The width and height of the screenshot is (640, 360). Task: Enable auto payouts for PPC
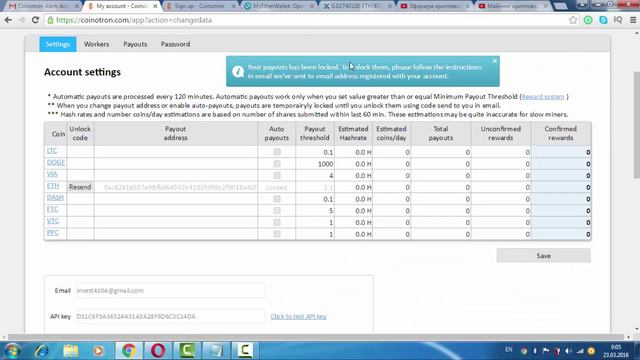tap(277, 234)
